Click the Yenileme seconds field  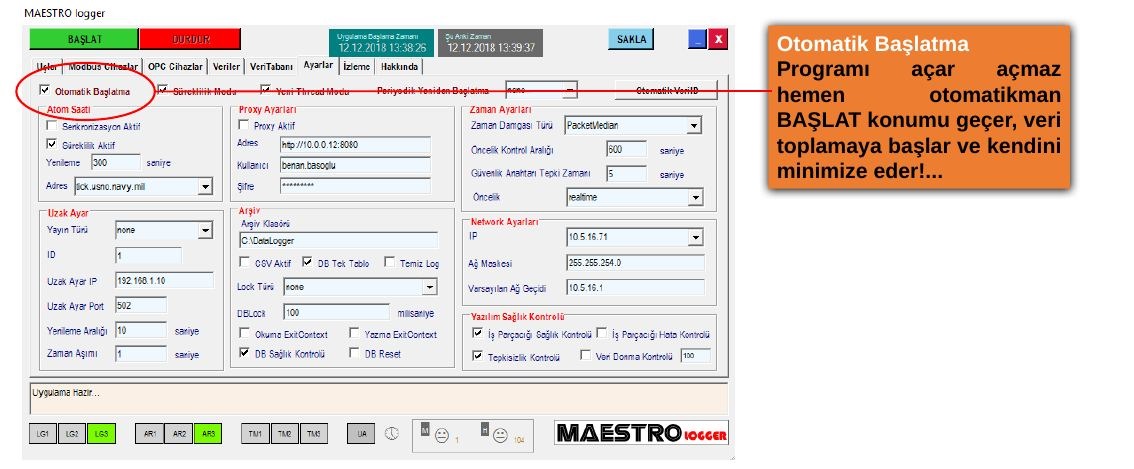(x=115, y=162)
